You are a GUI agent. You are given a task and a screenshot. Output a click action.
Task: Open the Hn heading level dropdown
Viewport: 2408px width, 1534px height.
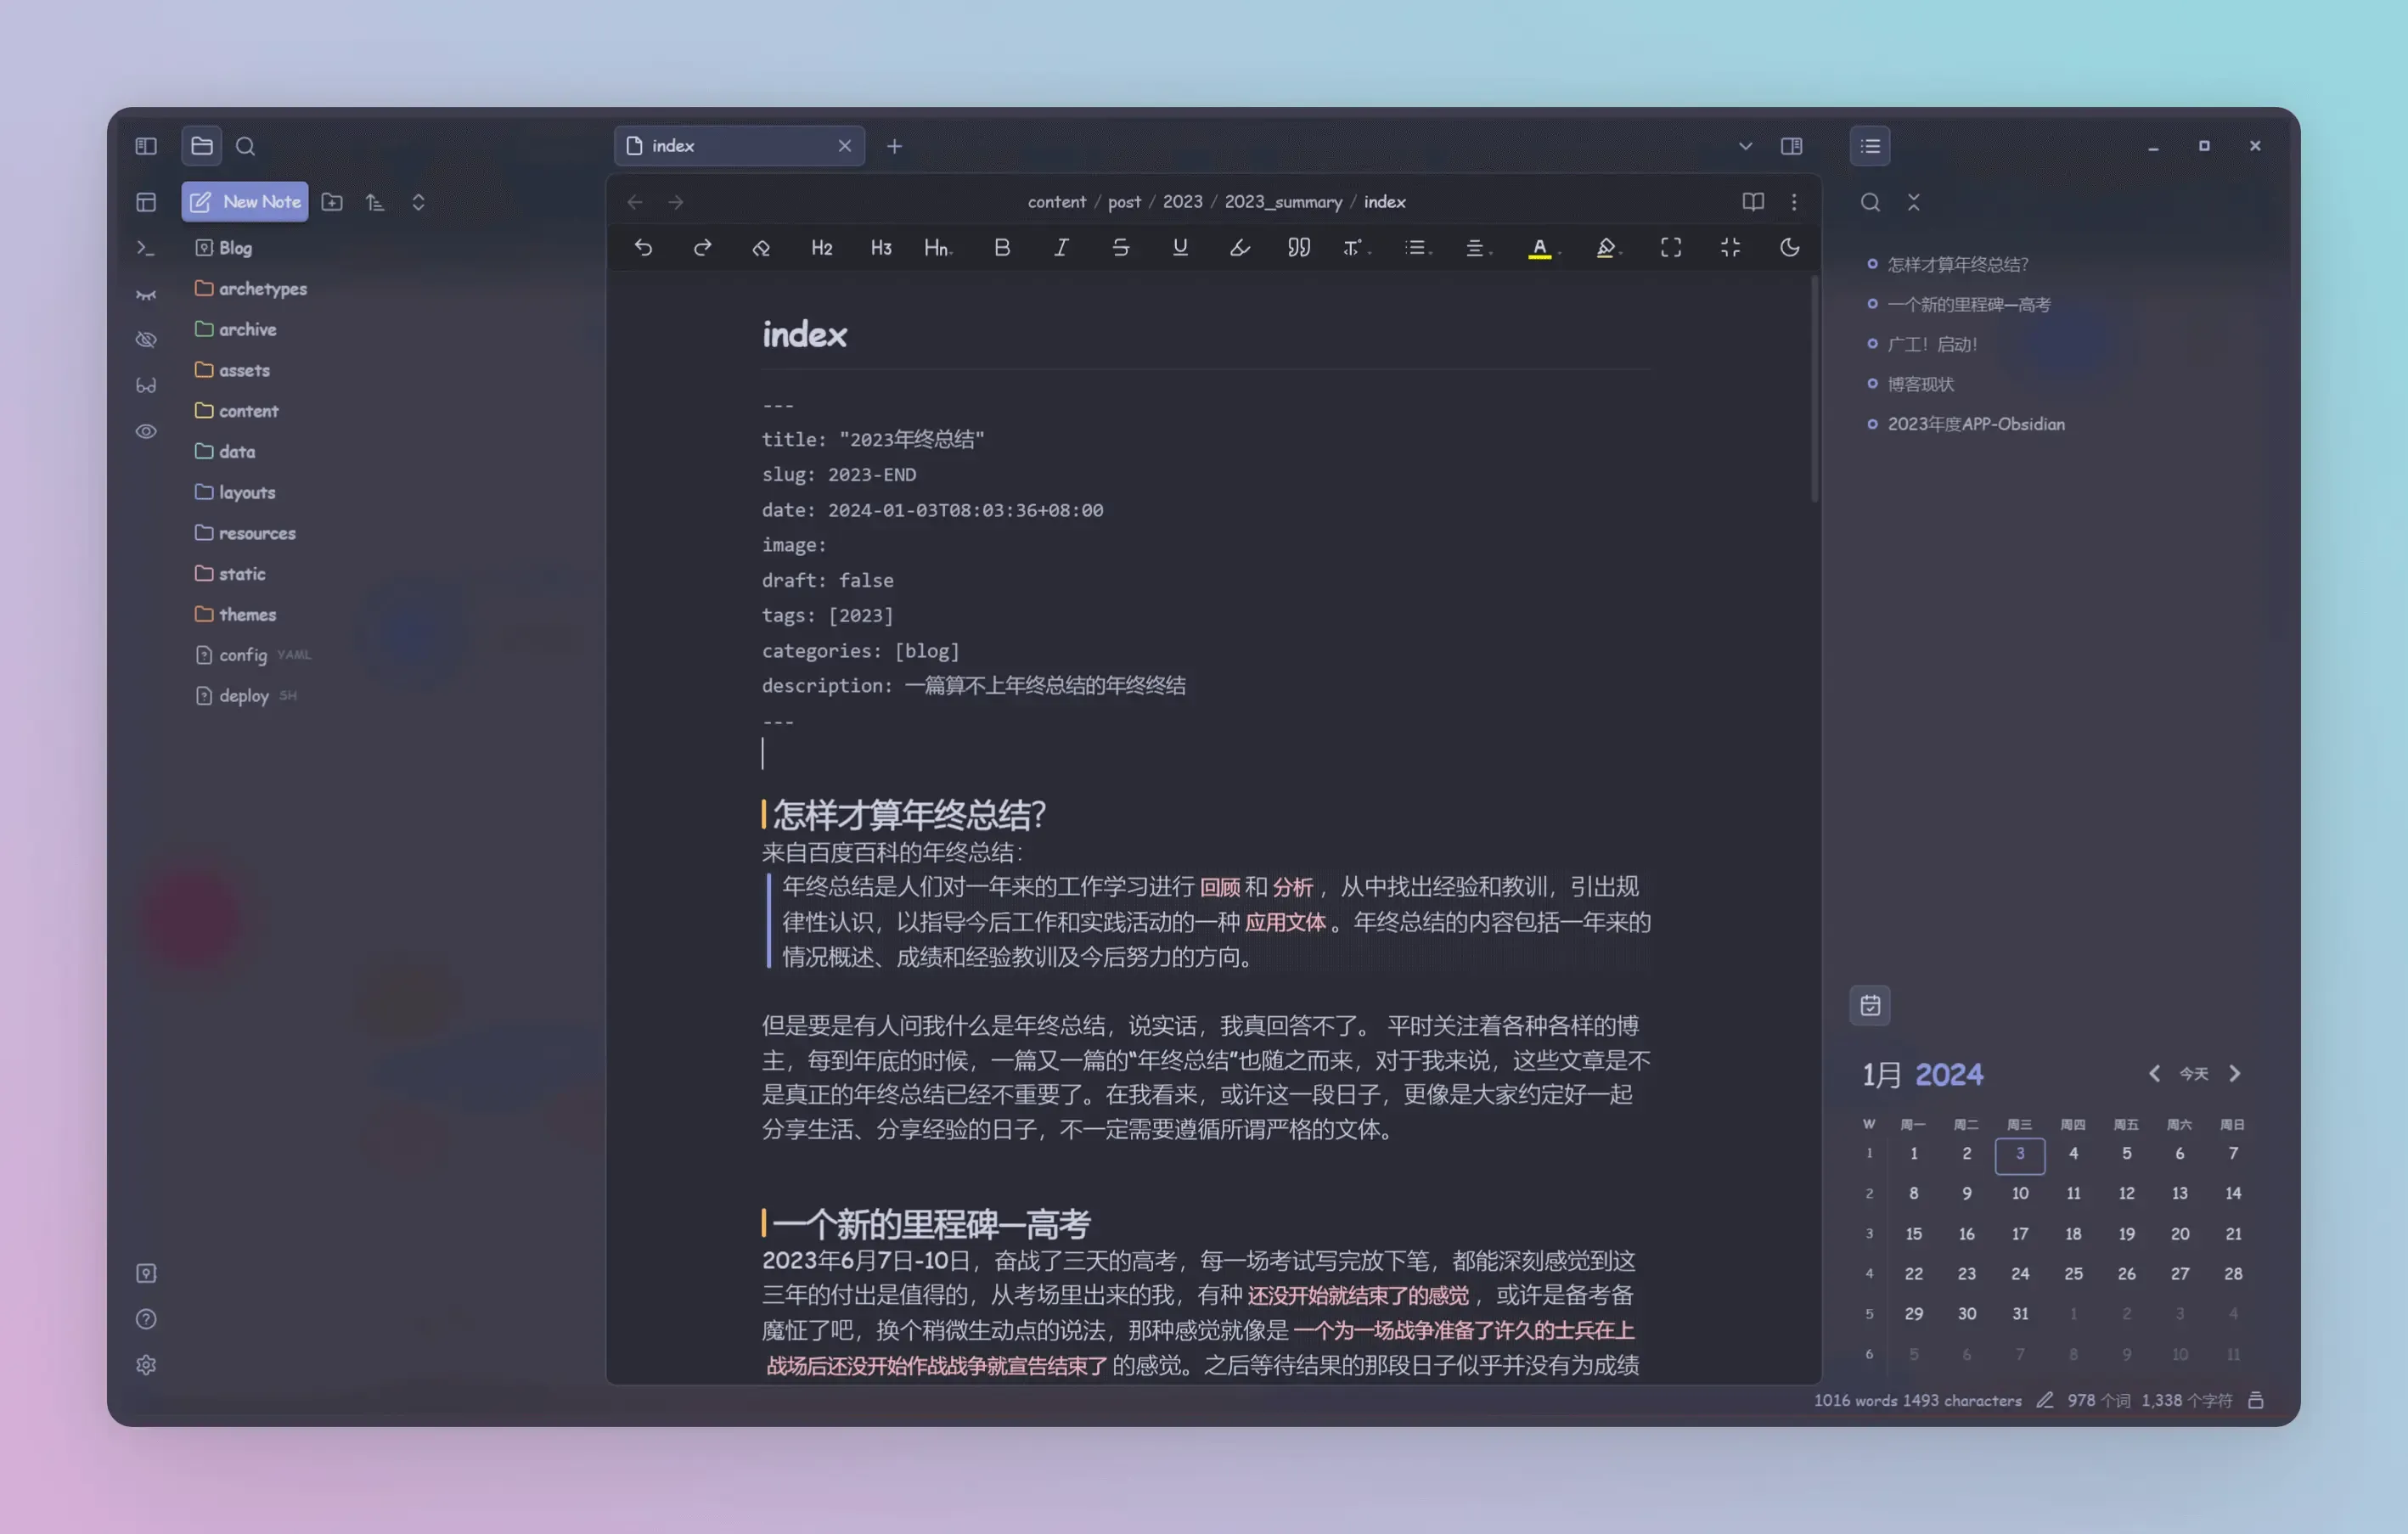(937, 248)
